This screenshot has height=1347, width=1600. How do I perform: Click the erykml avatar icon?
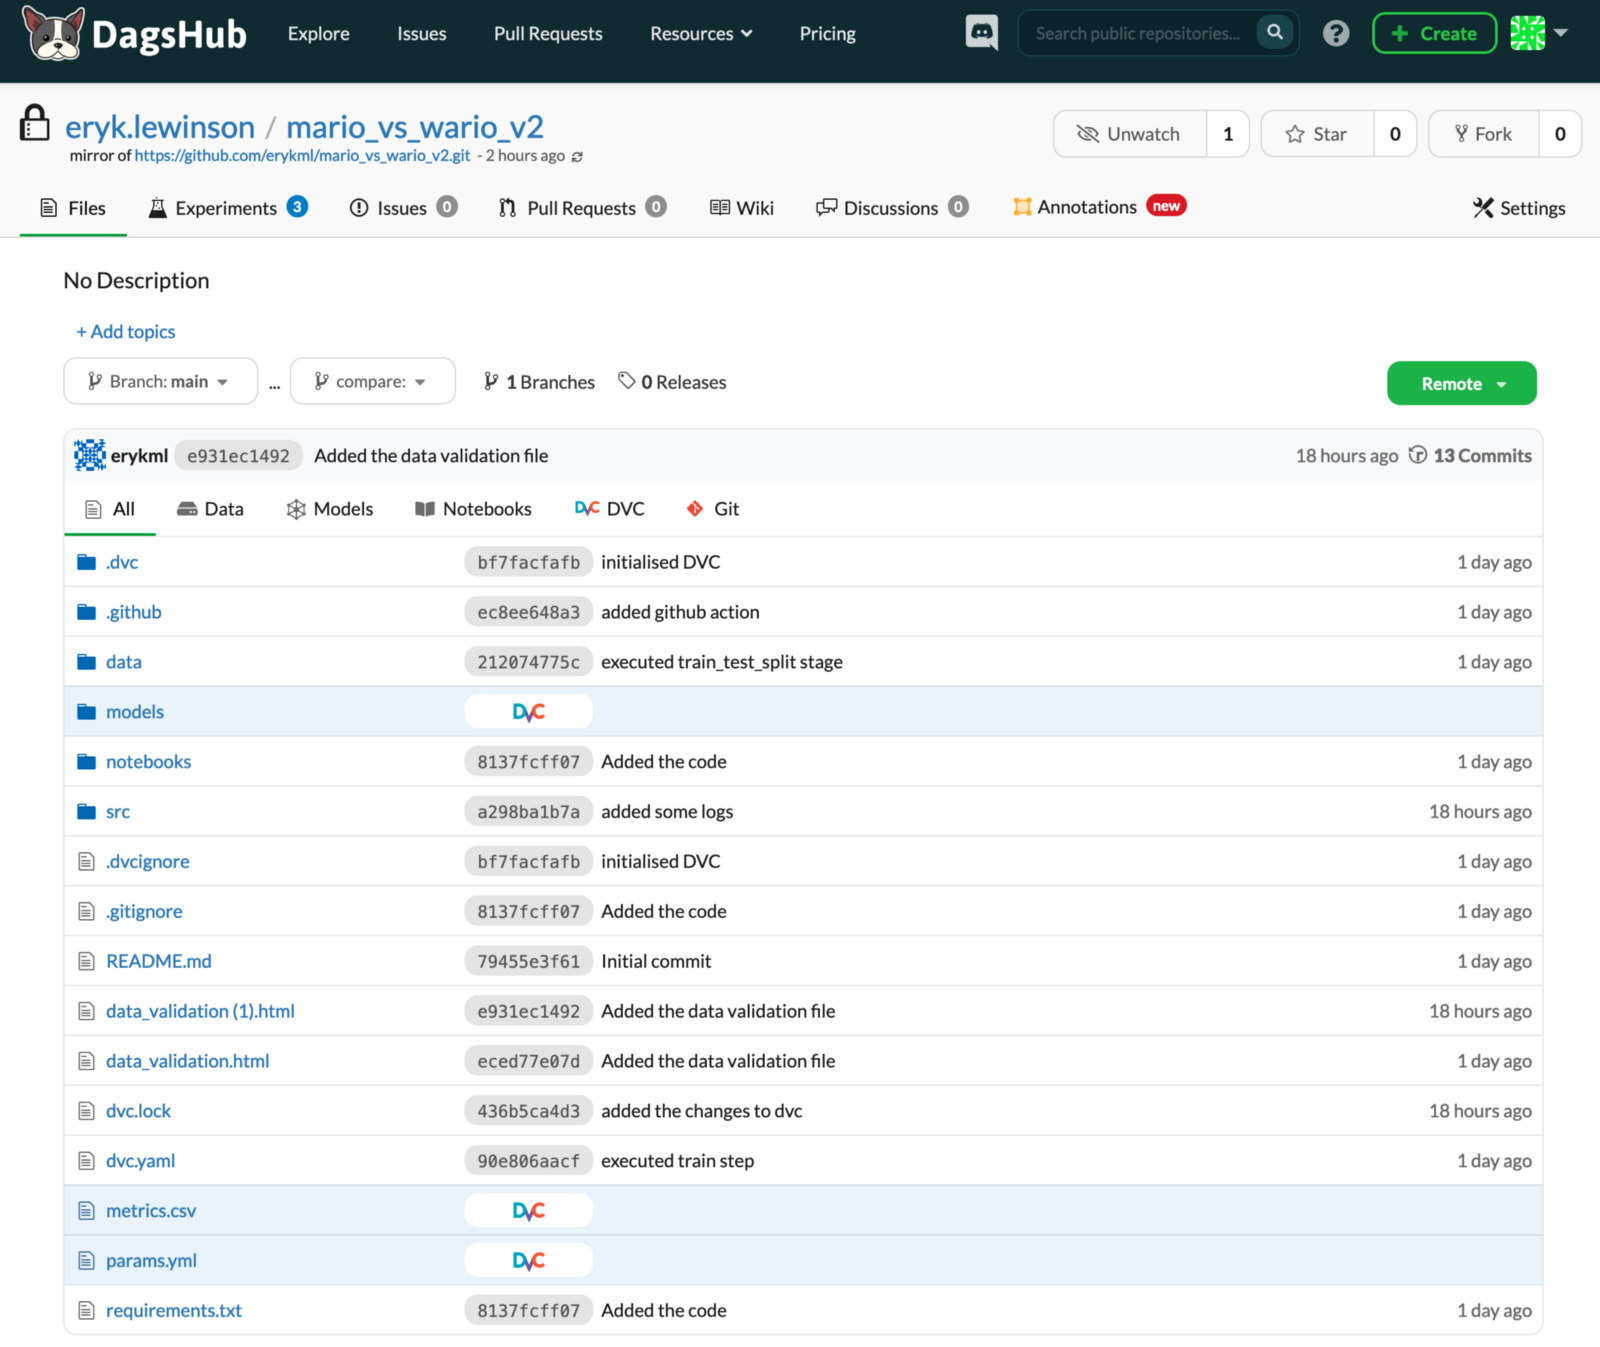pyautogui.click(x=90, y=456)
